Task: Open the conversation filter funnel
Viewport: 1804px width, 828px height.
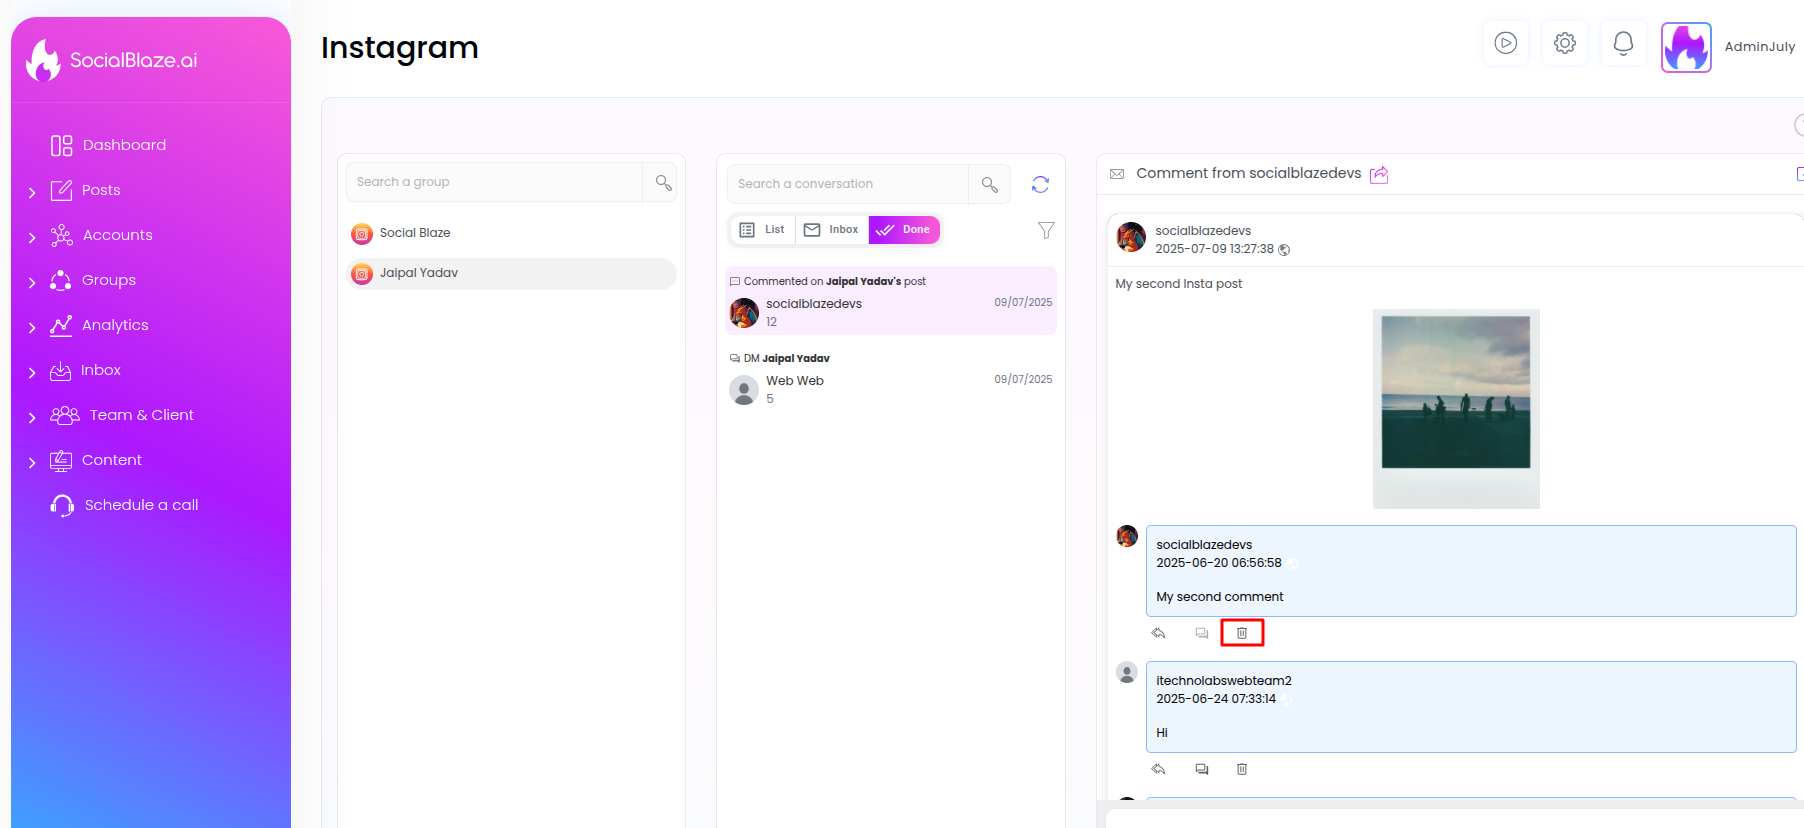Action: point(1046,231)
